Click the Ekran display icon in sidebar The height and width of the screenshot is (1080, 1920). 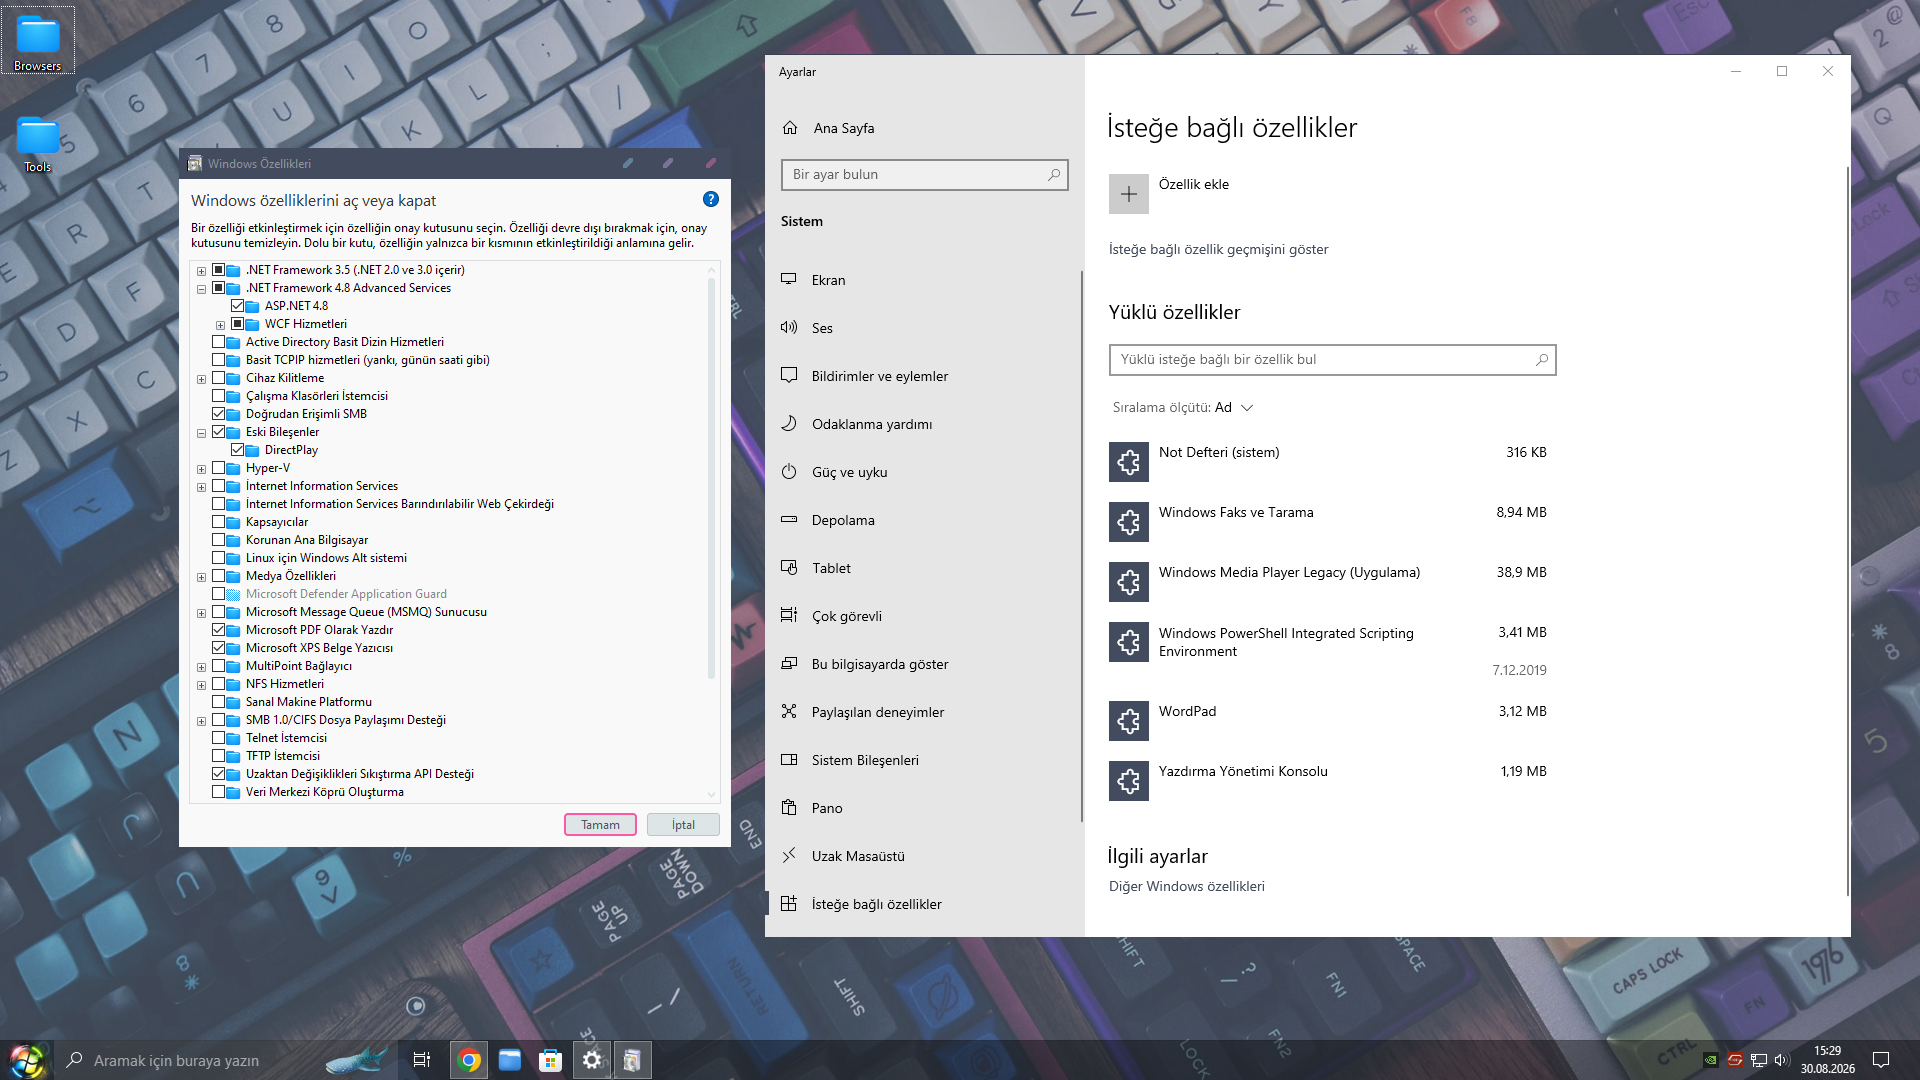[x=789, y=280]
